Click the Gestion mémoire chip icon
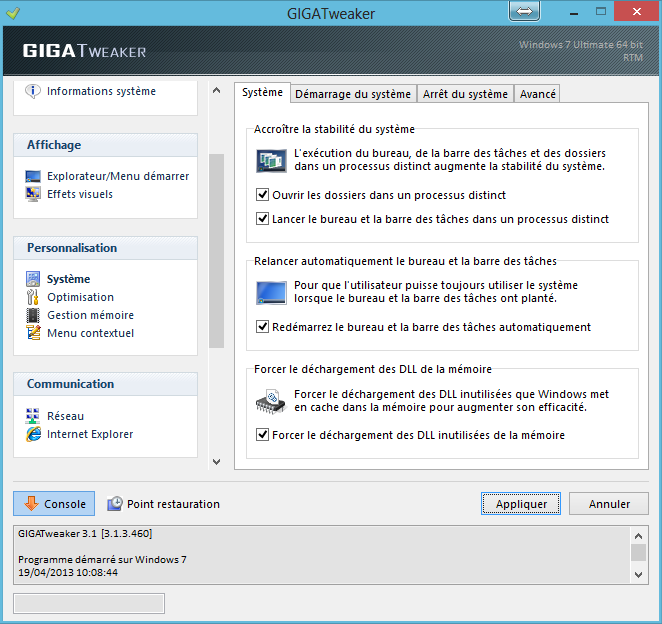This screenshot has height=624, width=662. [33, 315]
